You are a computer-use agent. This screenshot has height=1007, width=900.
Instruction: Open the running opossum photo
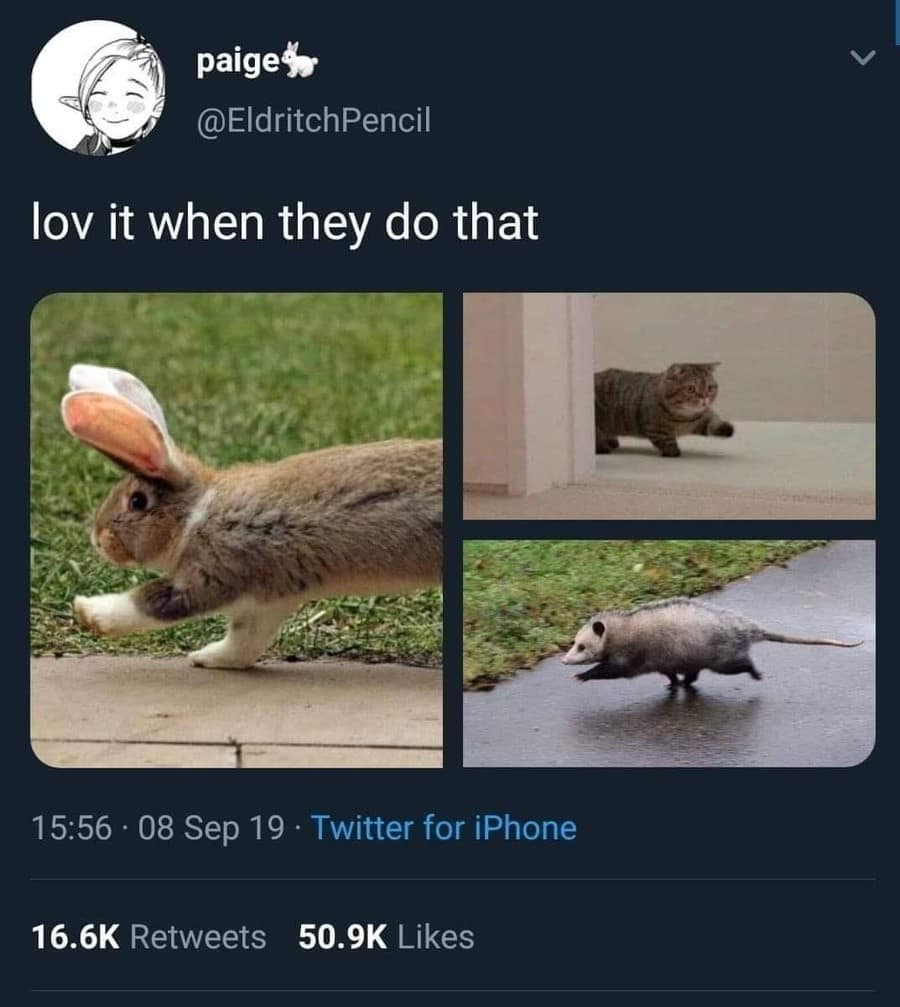tap(669, 653)
